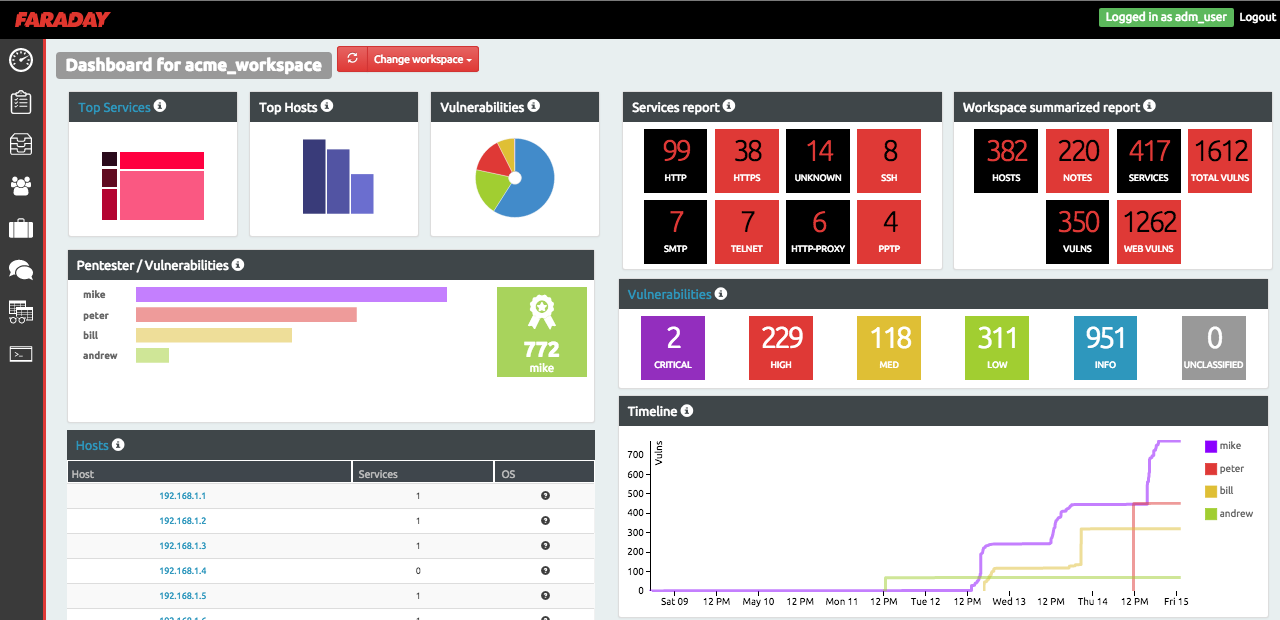
Task: Open the Change workspace dropdown
Action: tap(421, 58)
